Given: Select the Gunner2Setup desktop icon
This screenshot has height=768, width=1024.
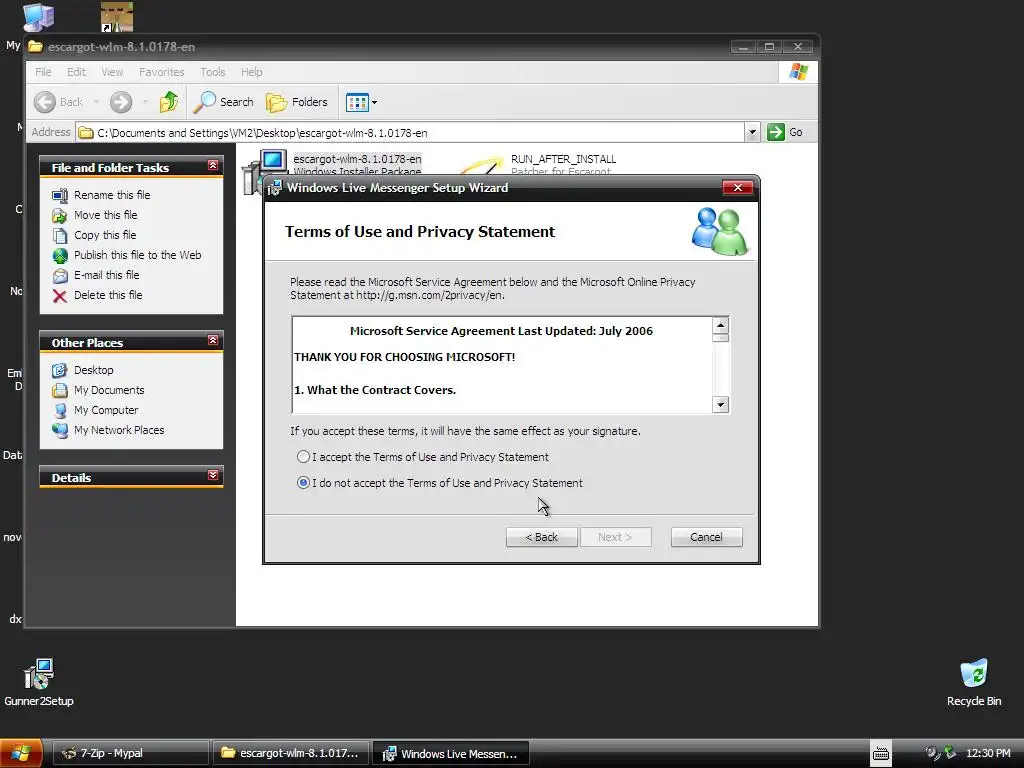Looking at the screenshot, I should [x=39, y=682].
